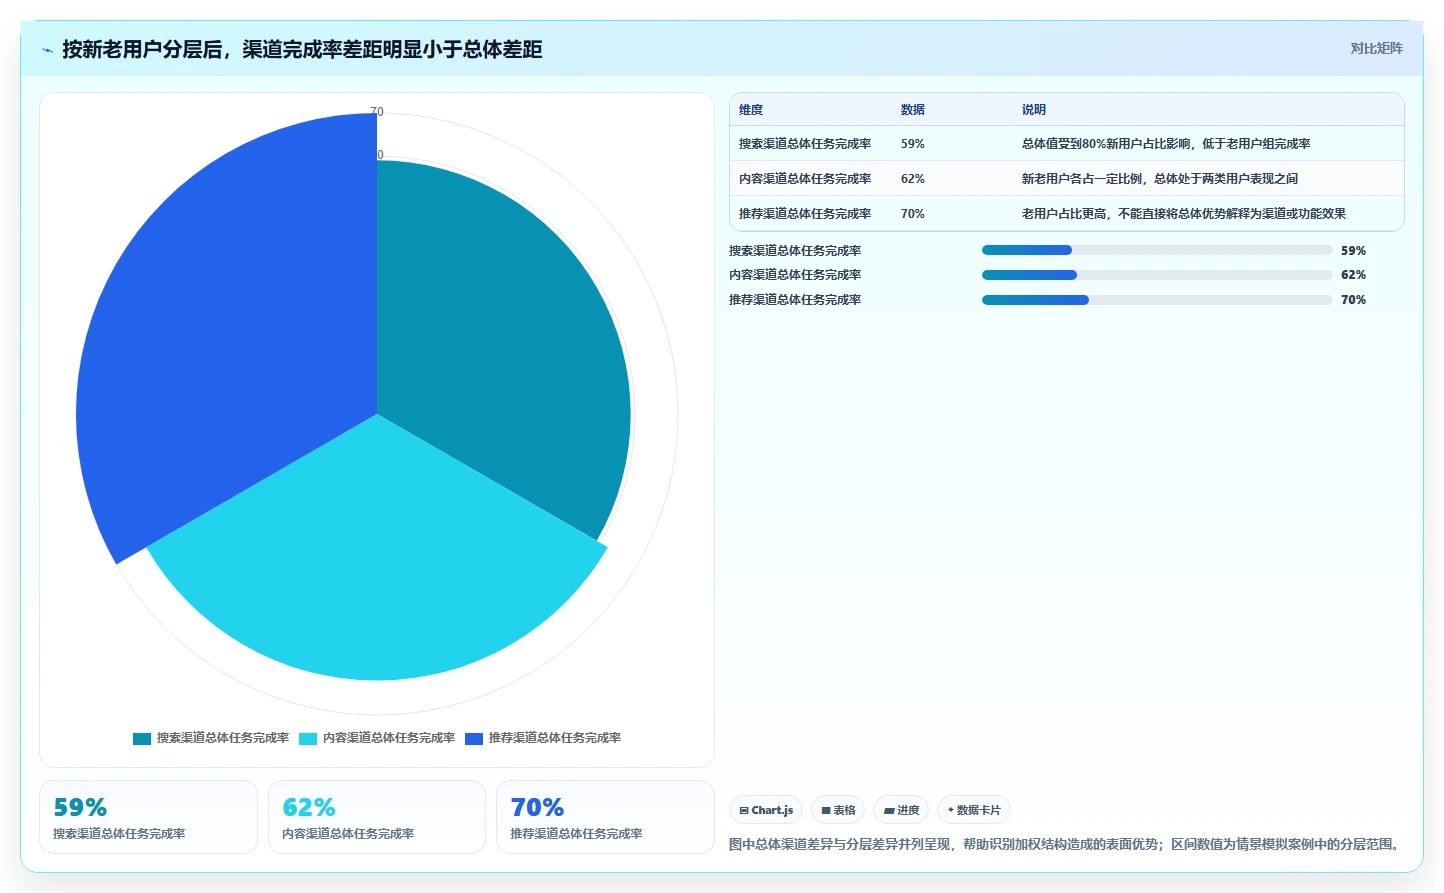Click the 70% value in the table

point(913,214)
